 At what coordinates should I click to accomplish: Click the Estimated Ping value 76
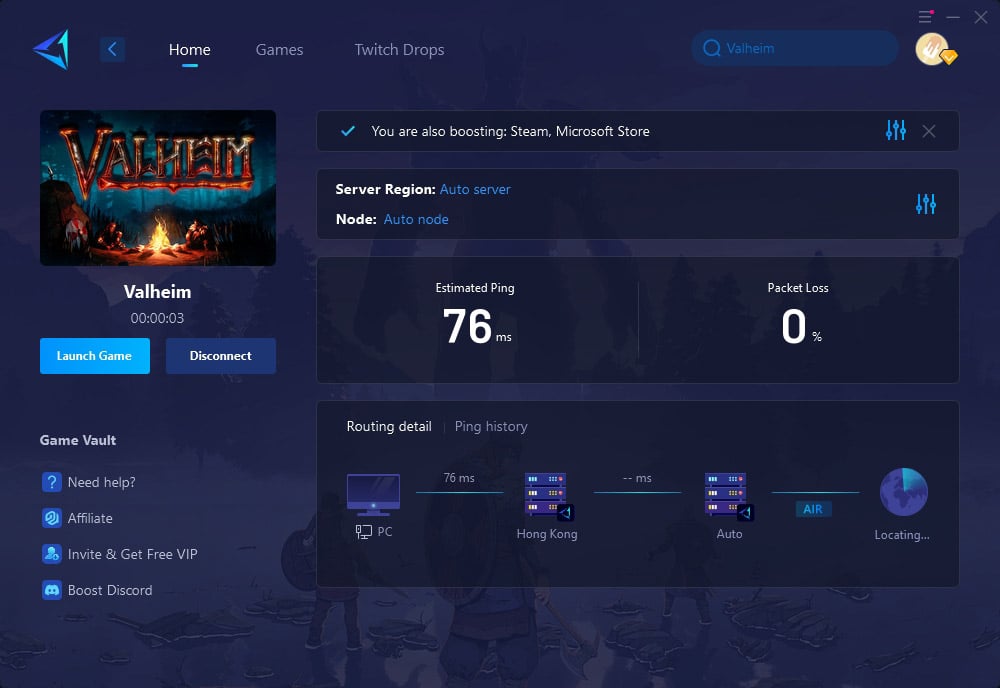[x=467, y=326]
